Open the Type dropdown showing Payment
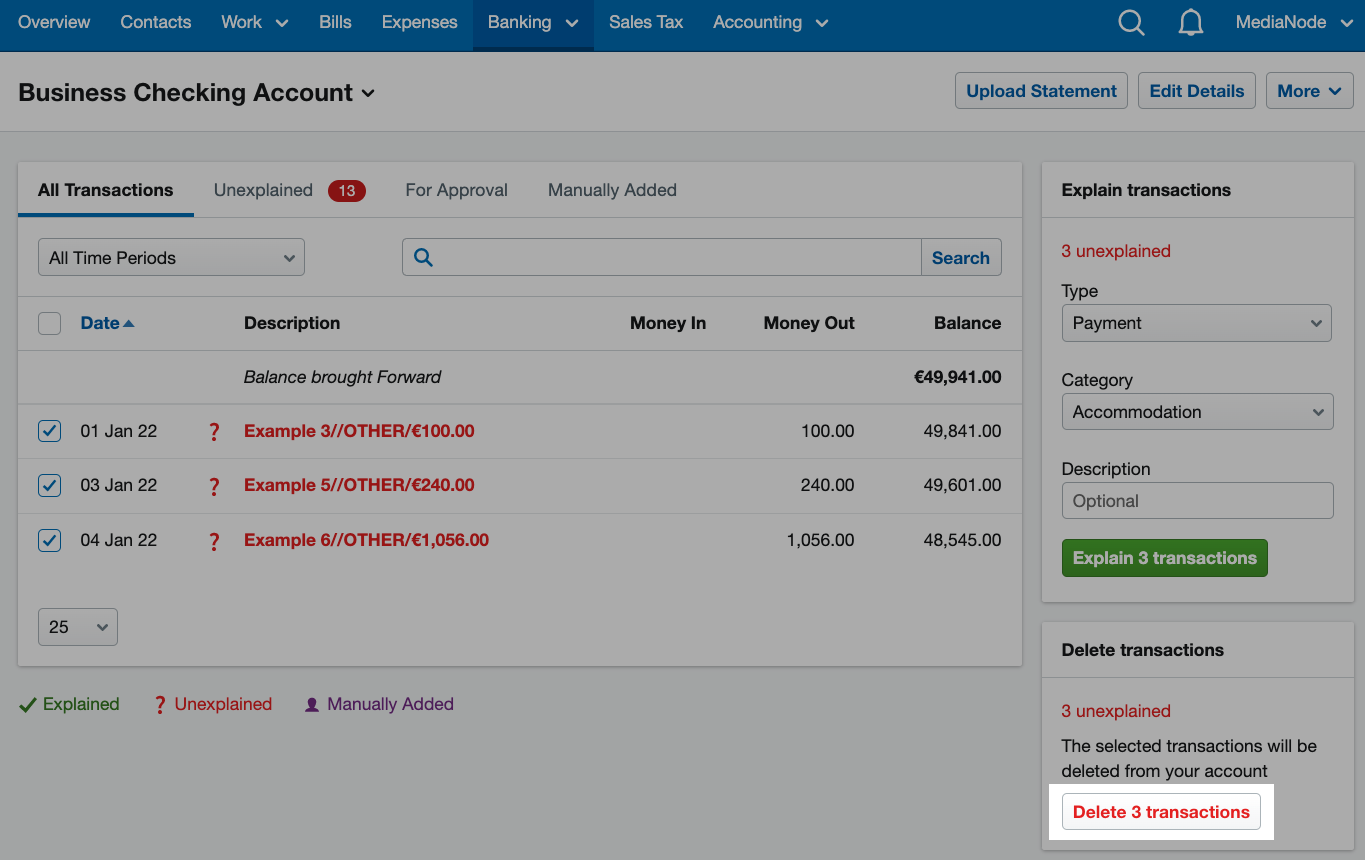 tap(1197, 323)
